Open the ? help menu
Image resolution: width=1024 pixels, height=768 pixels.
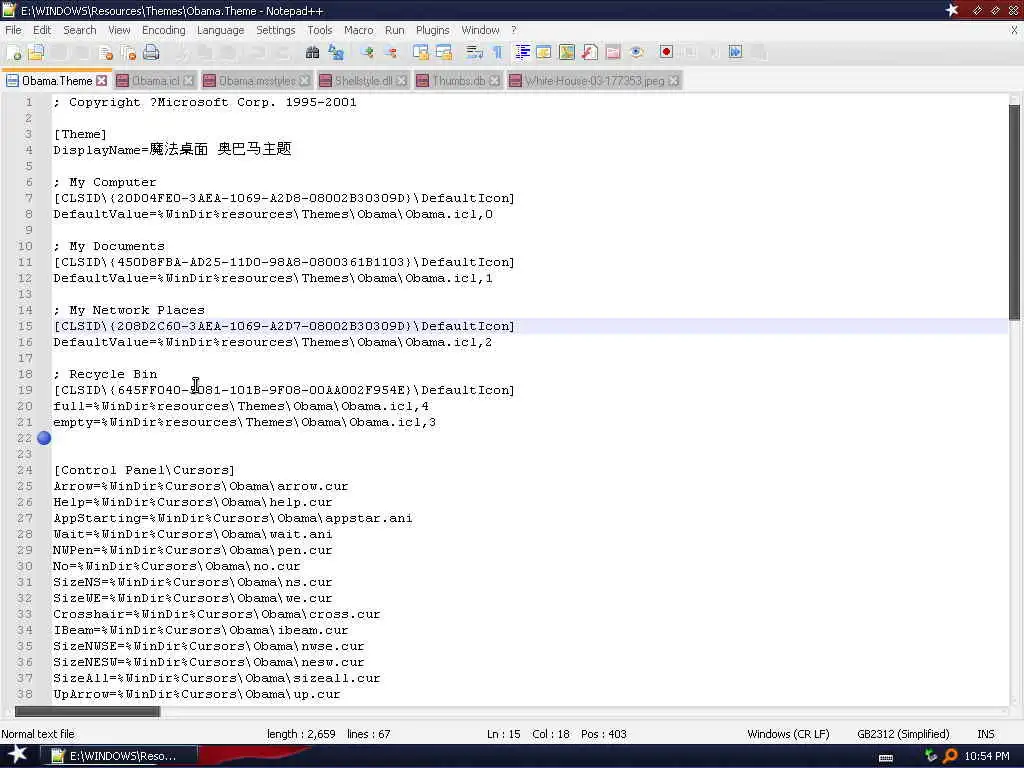[x=514, y=30]
